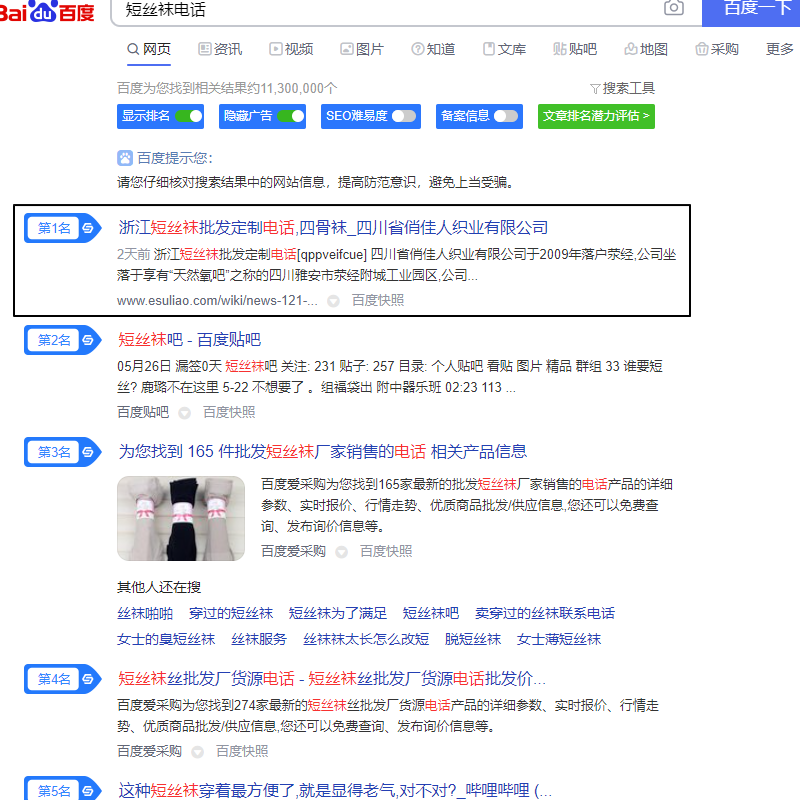Search related term 短丝袜为了满足
The width and height of the screenshot is (800, 800).
coord(338,613)
